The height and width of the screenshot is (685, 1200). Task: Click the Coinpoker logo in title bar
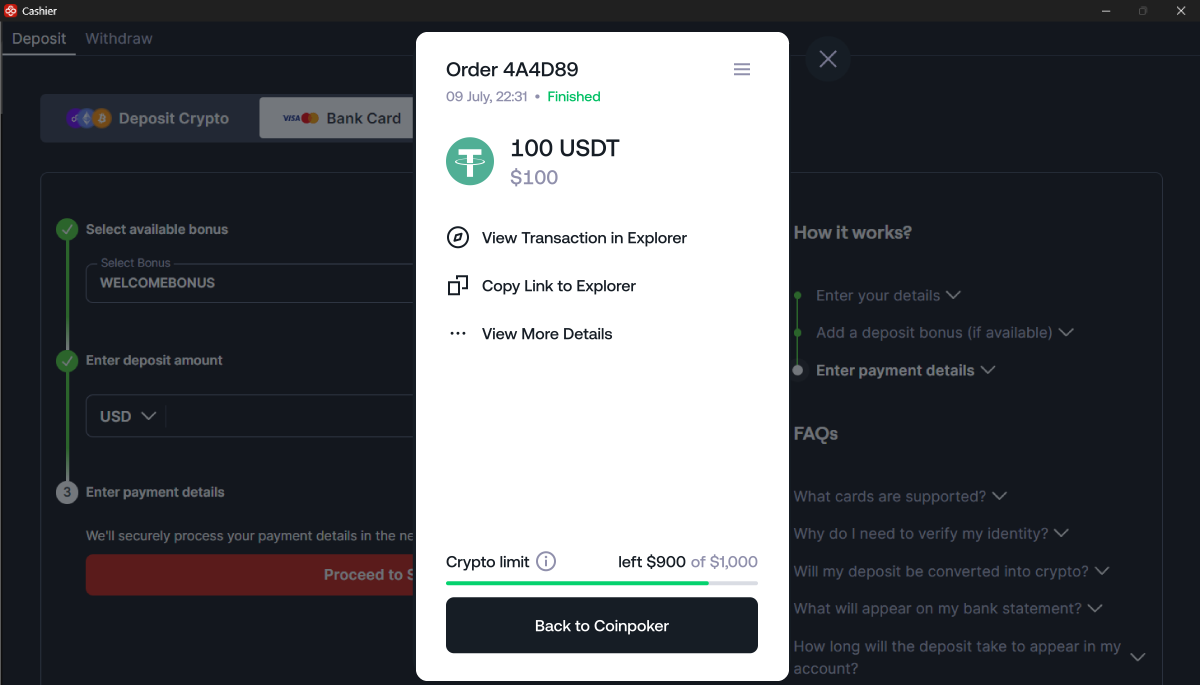(x=11, y=11)
